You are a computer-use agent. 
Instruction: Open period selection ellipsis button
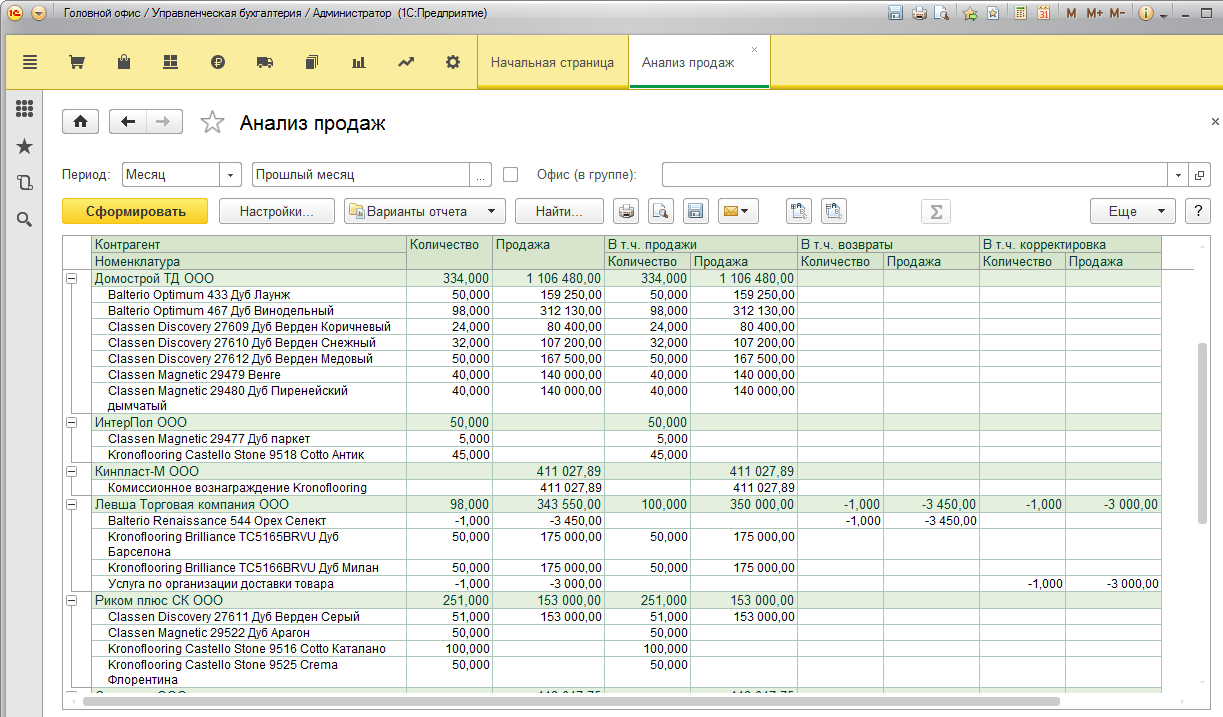click(x=481, y=174)
